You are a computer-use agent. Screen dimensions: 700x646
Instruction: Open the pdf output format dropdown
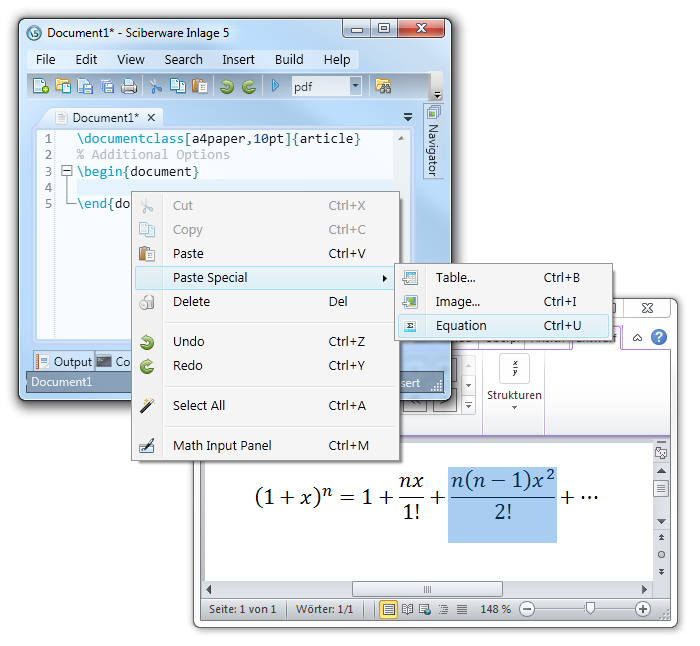coord(355,85)
